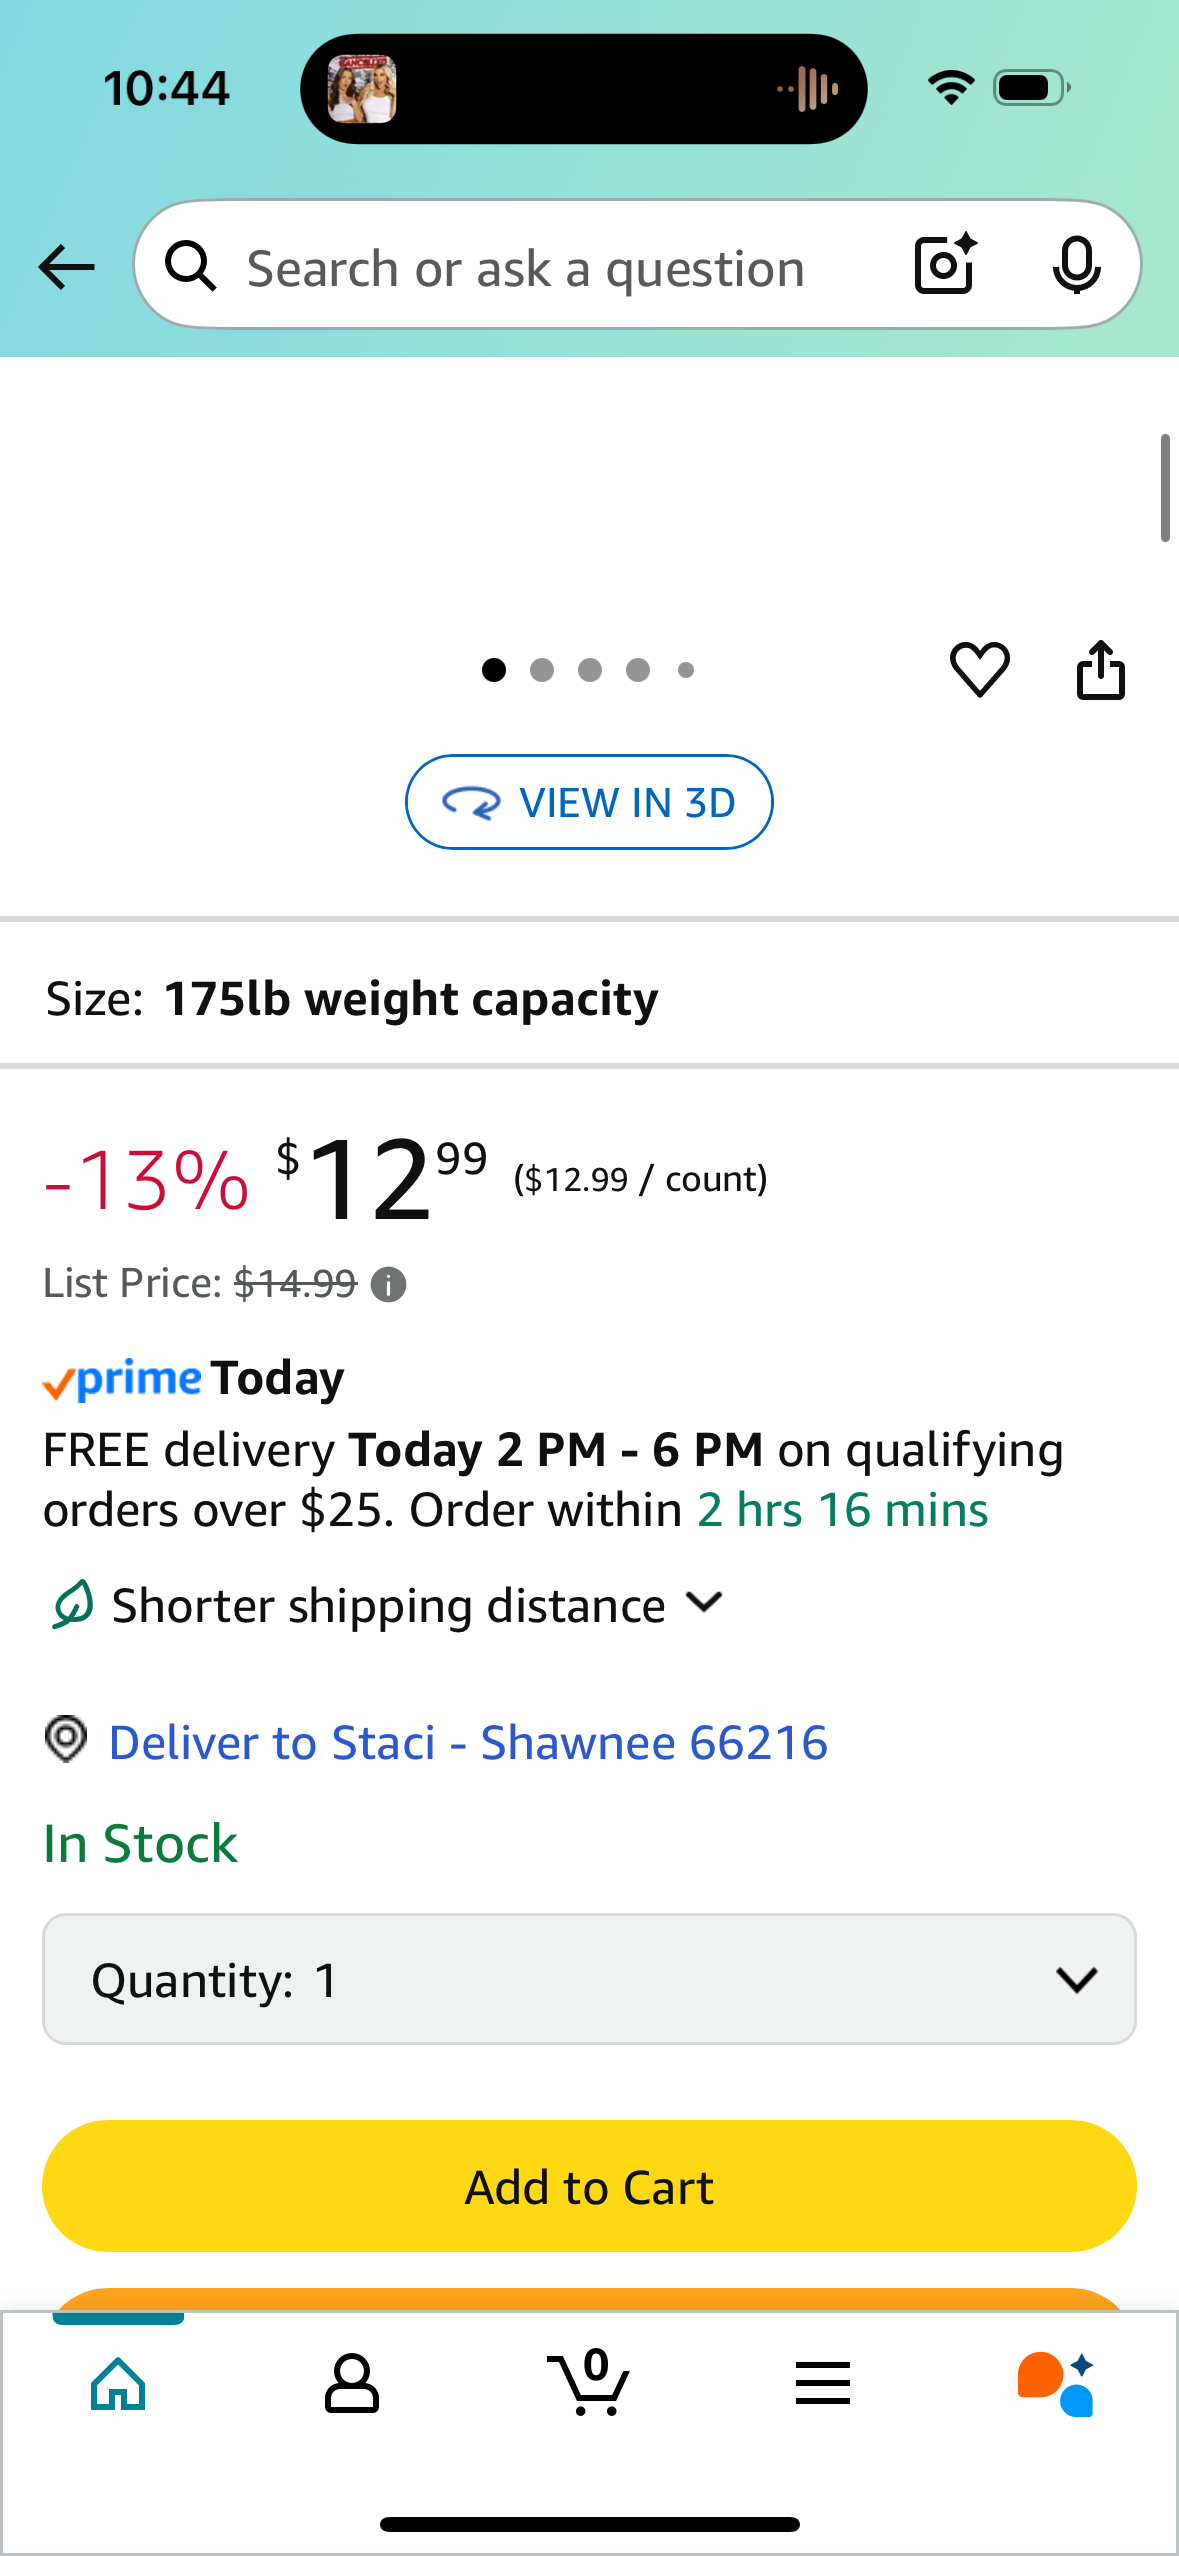Tap the back arrow icon
Viewport: 1179px width, 2556px height.
pos(66,267)
